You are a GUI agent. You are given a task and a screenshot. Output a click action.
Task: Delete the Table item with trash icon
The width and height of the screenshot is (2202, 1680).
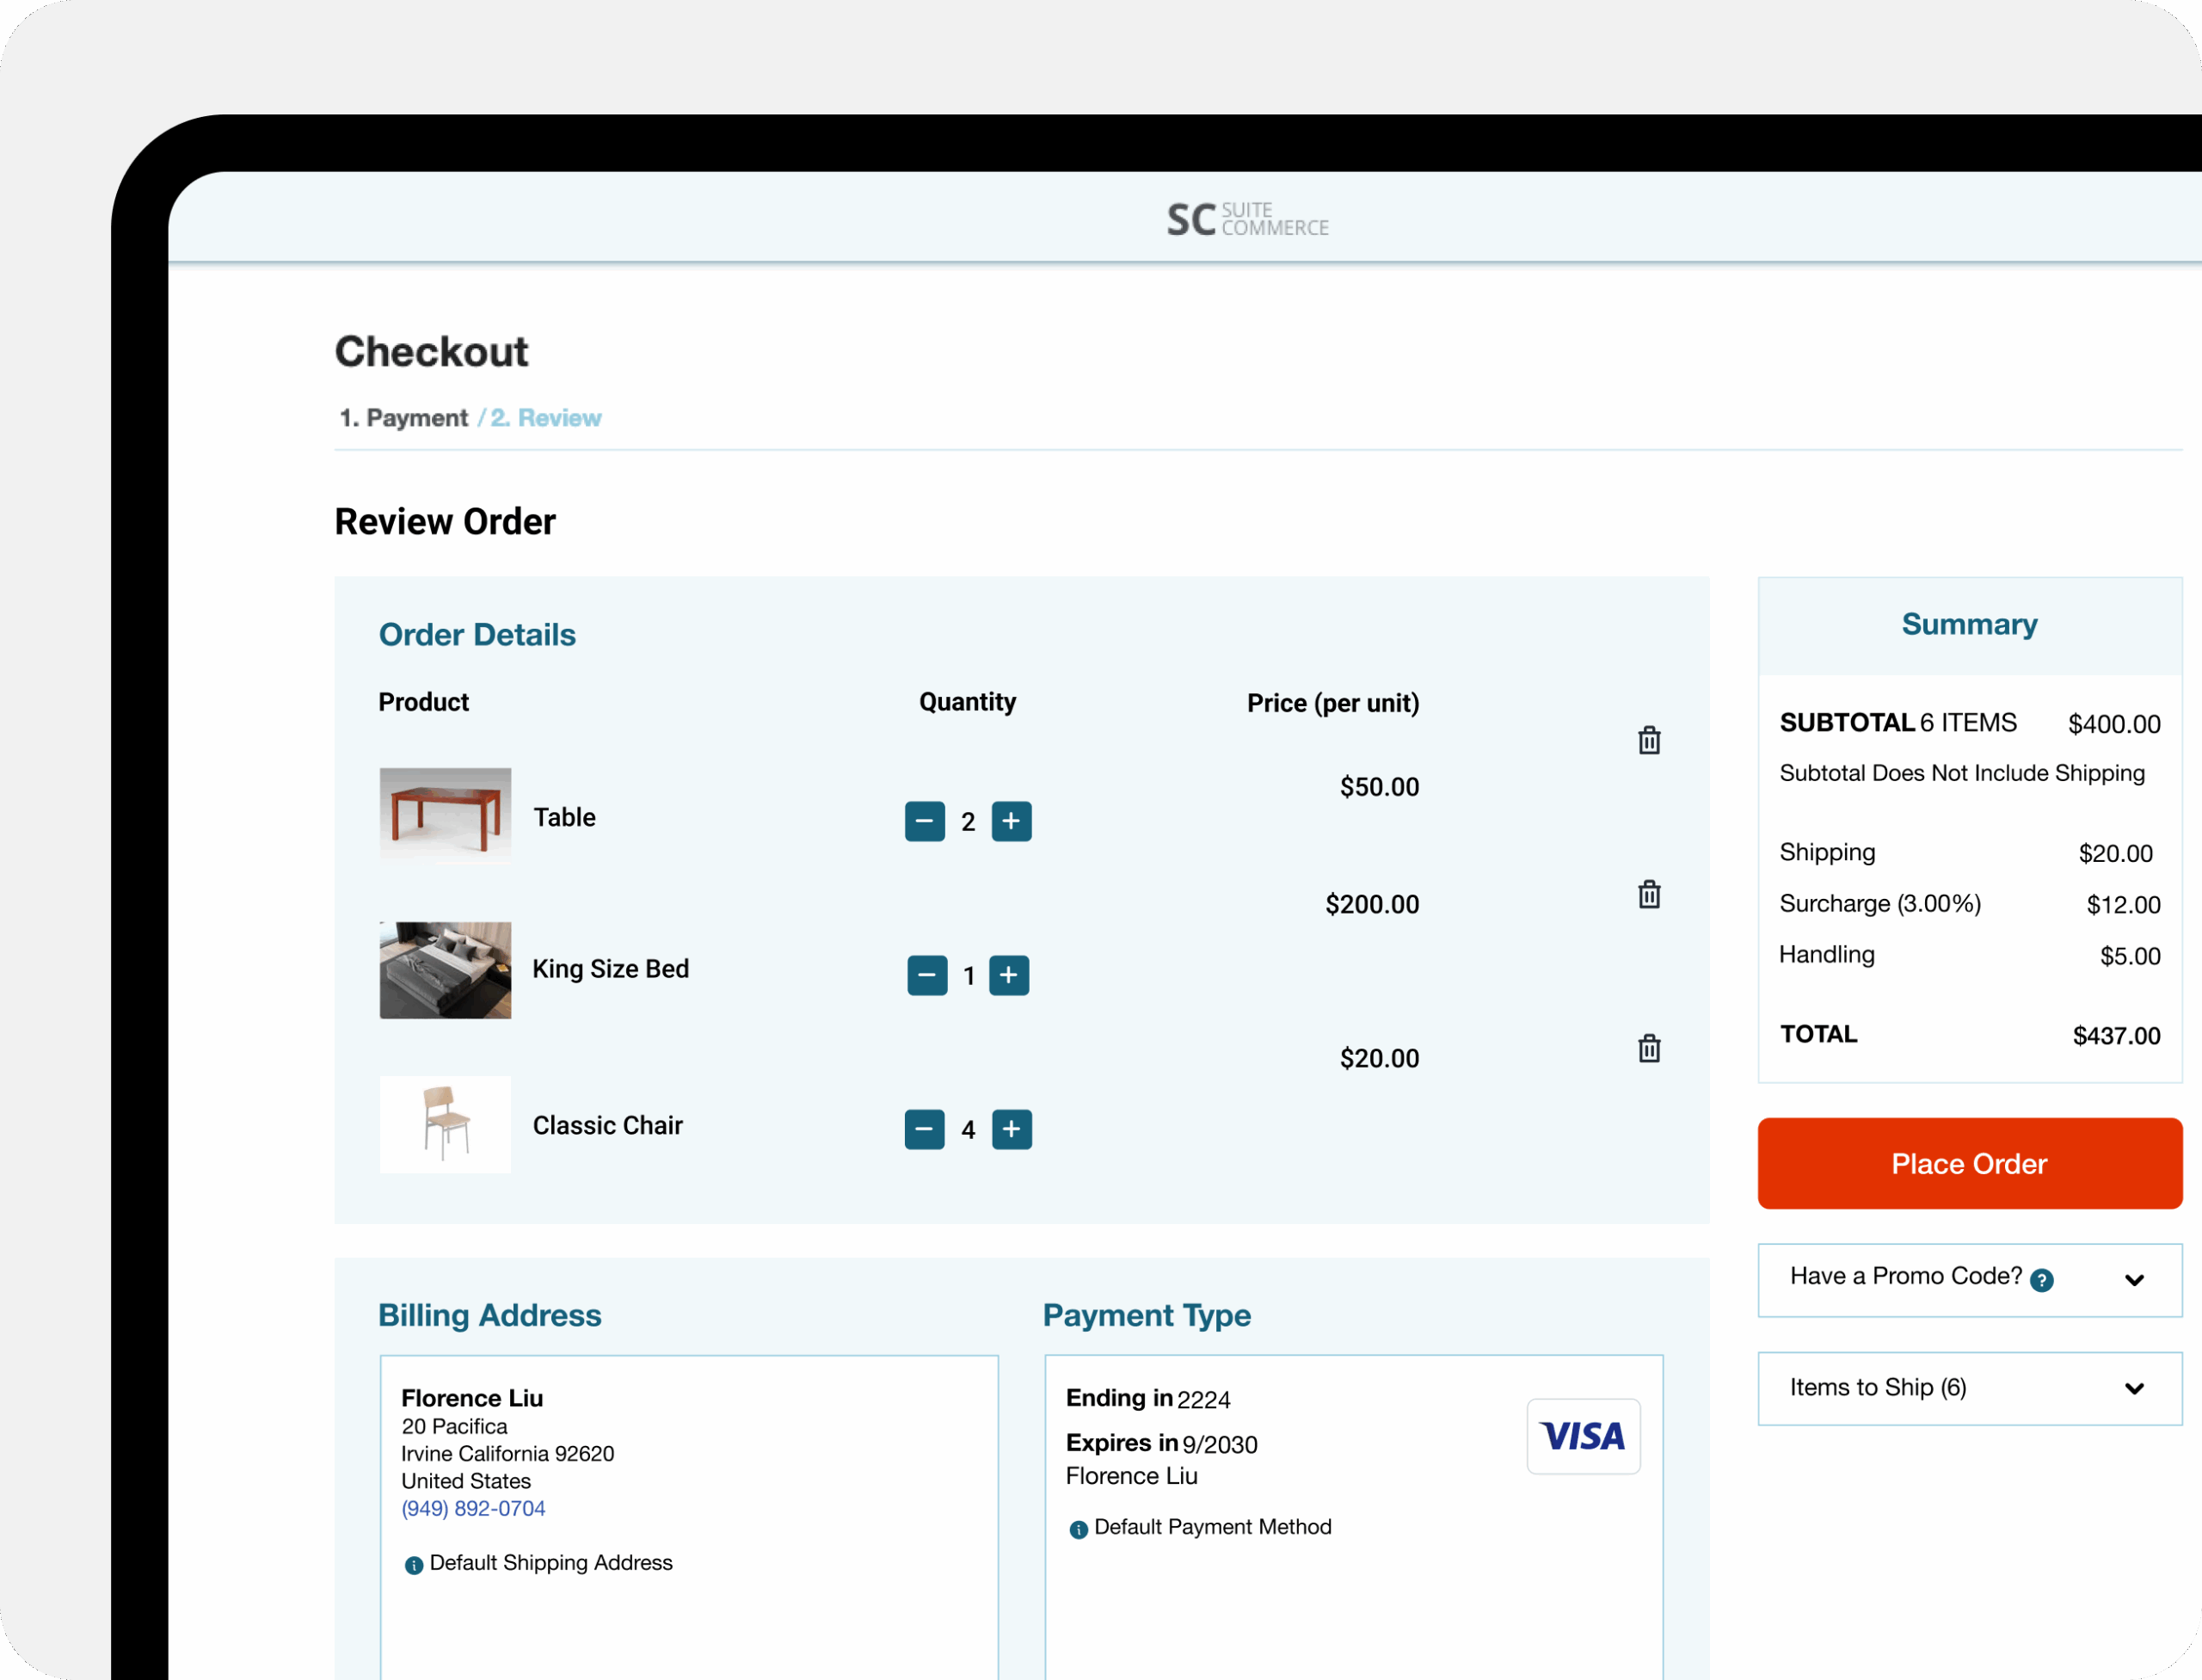(x=1649, y=740)
